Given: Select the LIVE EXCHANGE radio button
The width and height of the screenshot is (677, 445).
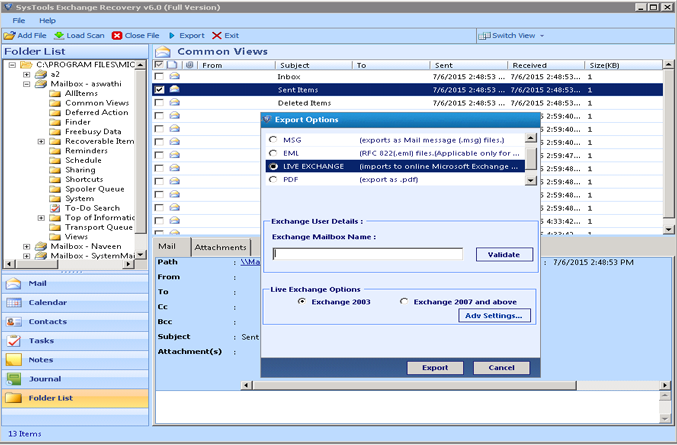Looking at the screenshot, I should (x=273, y=166).
